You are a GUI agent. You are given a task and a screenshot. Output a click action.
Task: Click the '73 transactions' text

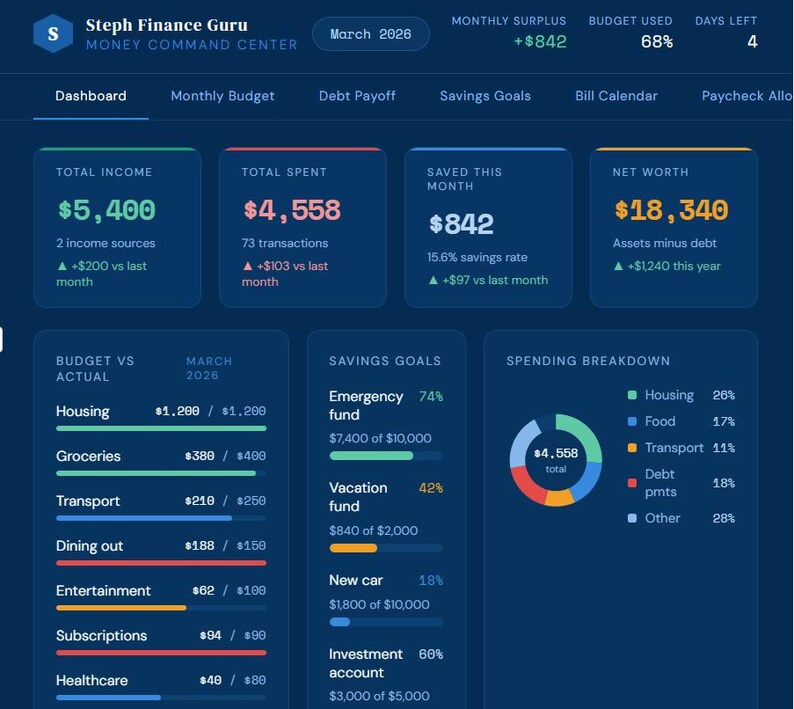pyautogui.click(x=285, y=243)
